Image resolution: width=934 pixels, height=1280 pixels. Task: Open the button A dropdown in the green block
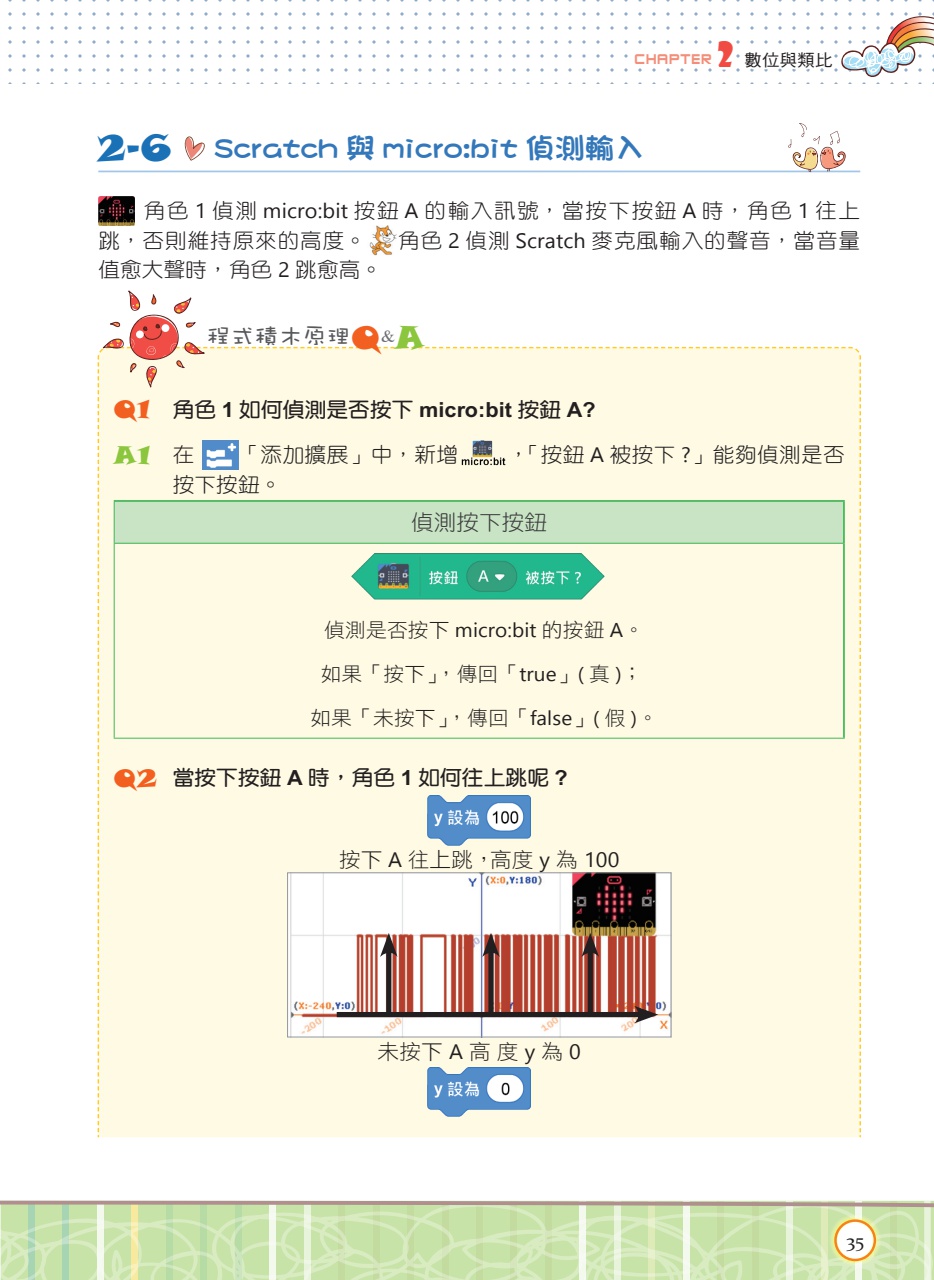[491, 577]
